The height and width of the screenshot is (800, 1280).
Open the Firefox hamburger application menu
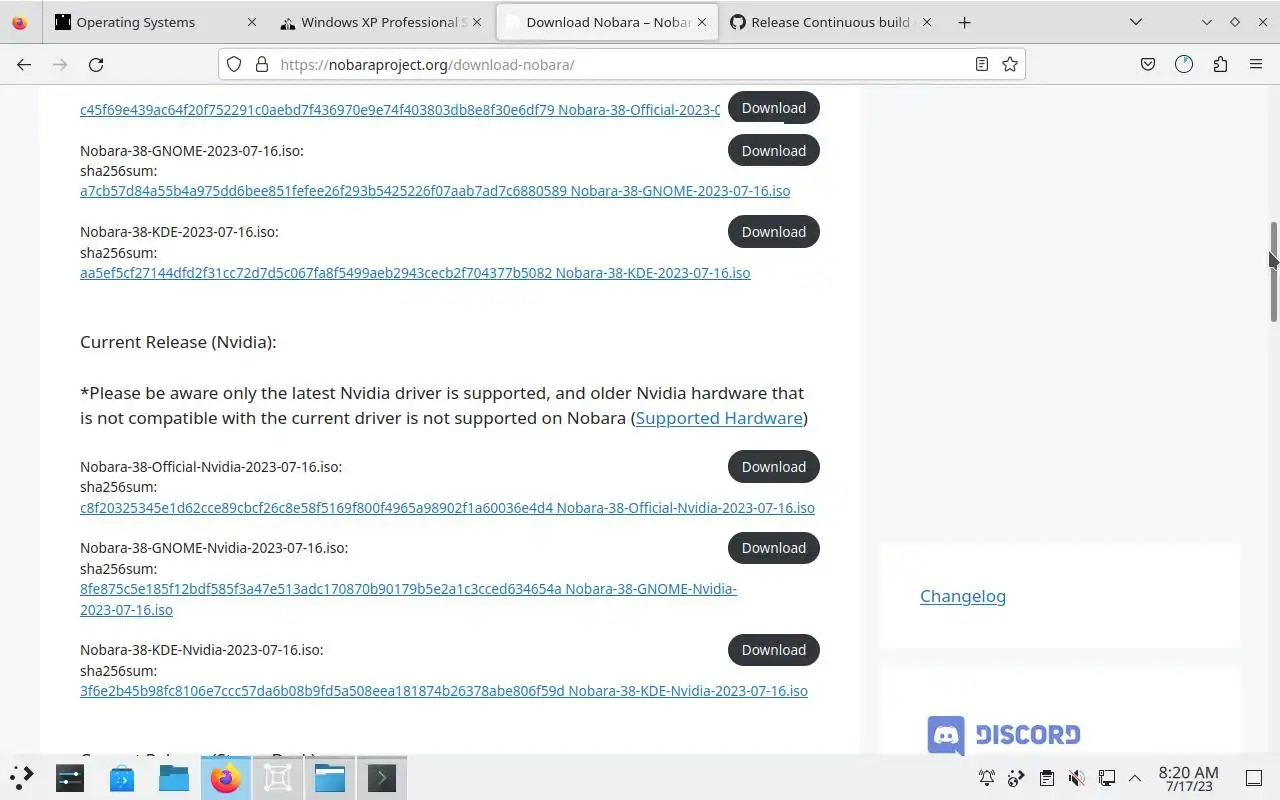(1256, 64)
